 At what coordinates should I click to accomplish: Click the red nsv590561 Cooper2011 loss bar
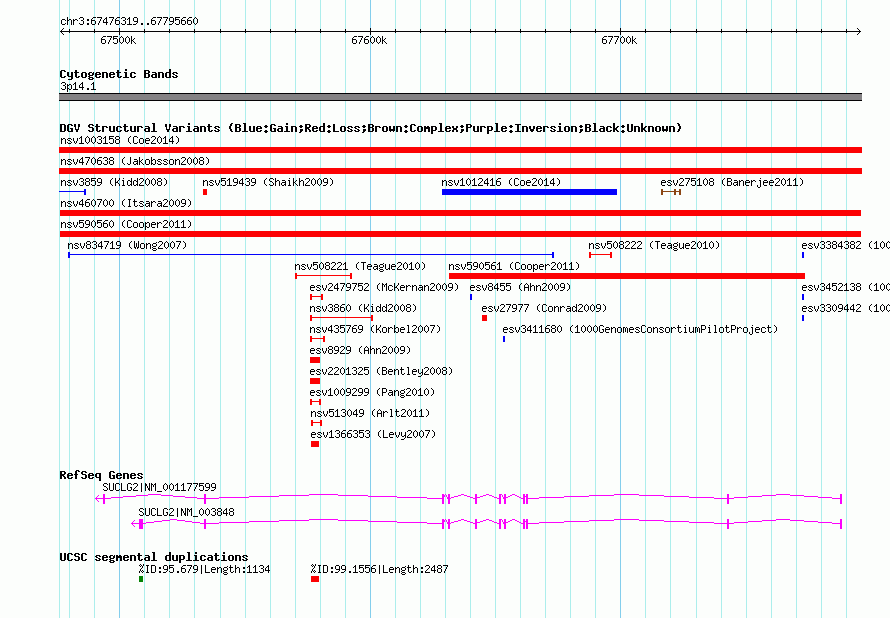click(x=627, y=276)
